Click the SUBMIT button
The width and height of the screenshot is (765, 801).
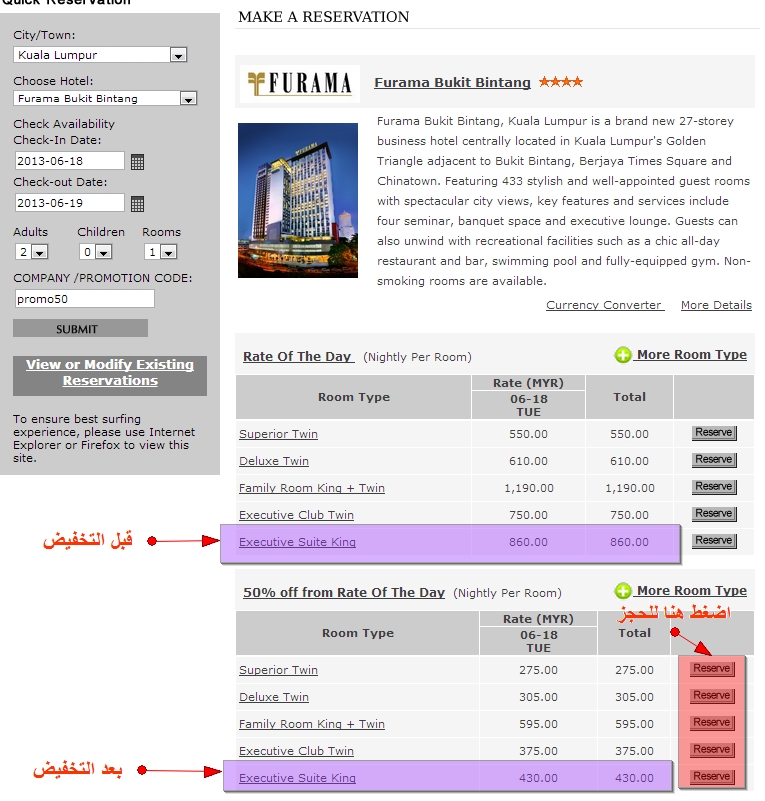[x=80, y=328]
